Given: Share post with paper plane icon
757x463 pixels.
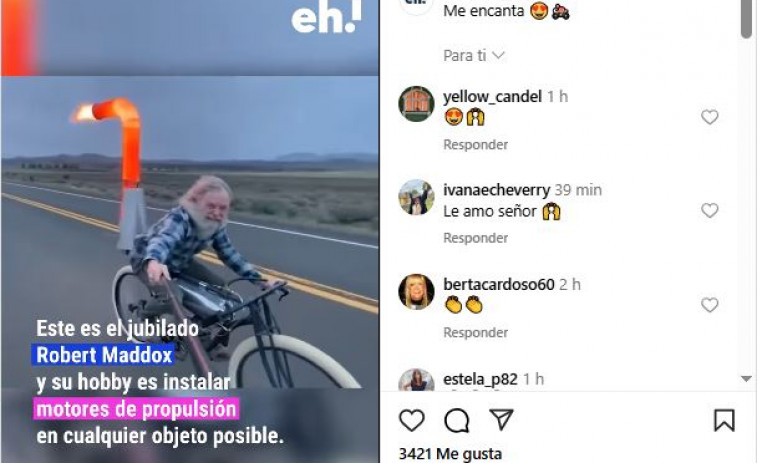Looking at the screenshot, I should tap(502, 420).
